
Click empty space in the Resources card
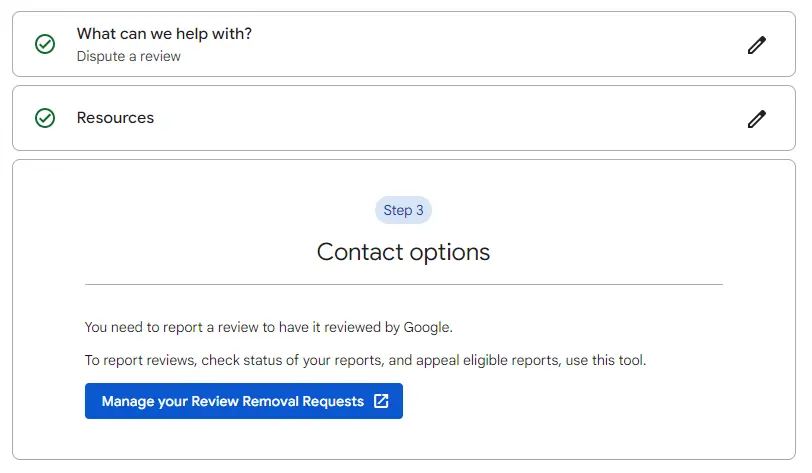(450, 118)
